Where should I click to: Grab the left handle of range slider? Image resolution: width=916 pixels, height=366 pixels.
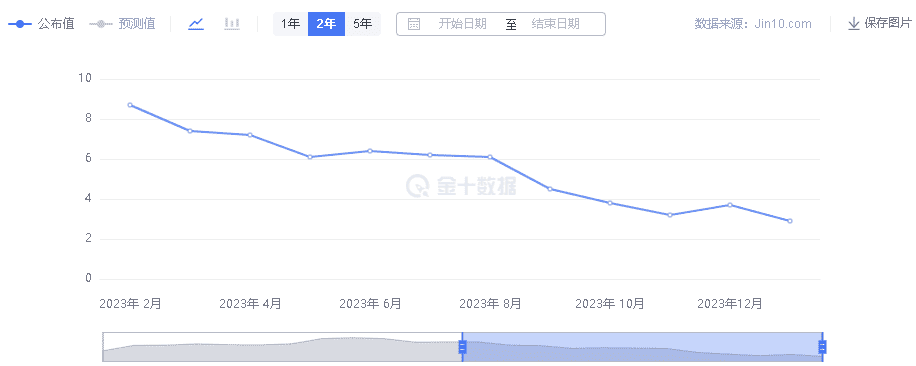[x=463, y=347]
